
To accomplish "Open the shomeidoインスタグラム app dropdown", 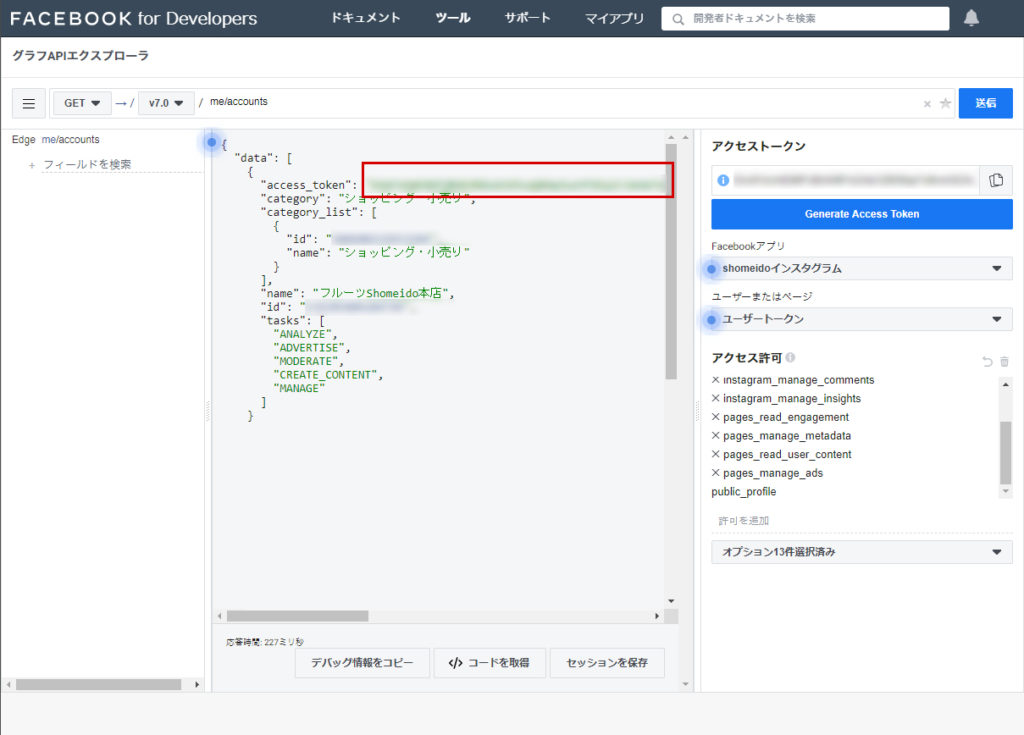I will [x=861, y=268].
